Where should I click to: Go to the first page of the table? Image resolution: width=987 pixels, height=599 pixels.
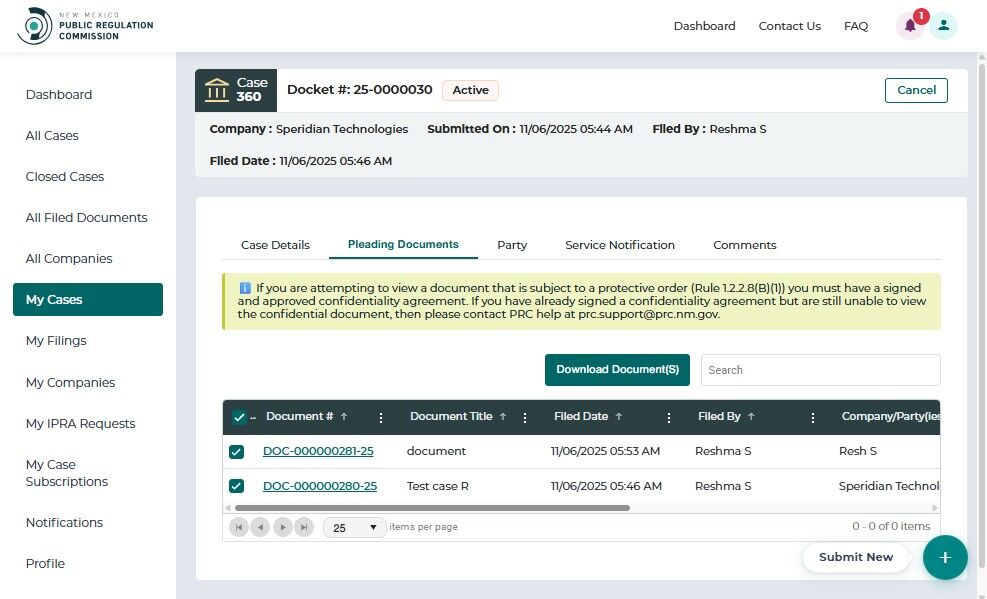(x=239, y=527)
